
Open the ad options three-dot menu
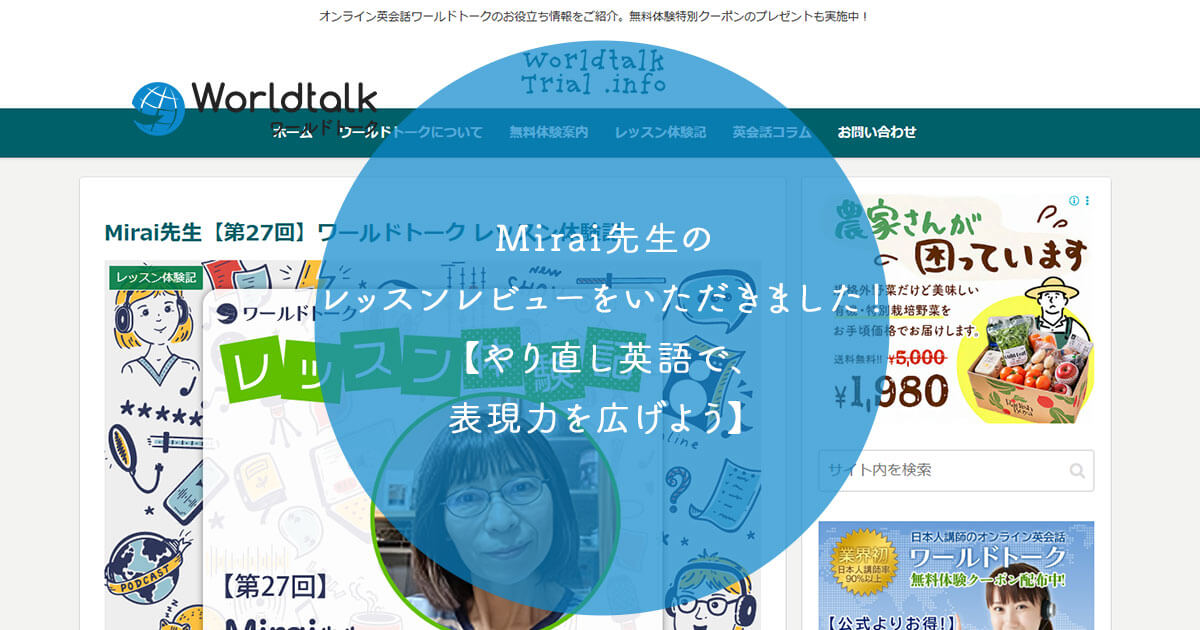click(x=1087, y=201)
